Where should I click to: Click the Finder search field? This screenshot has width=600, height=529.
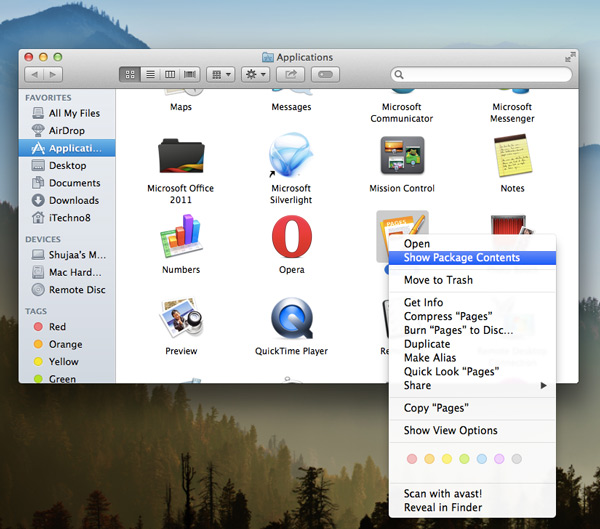481,75
